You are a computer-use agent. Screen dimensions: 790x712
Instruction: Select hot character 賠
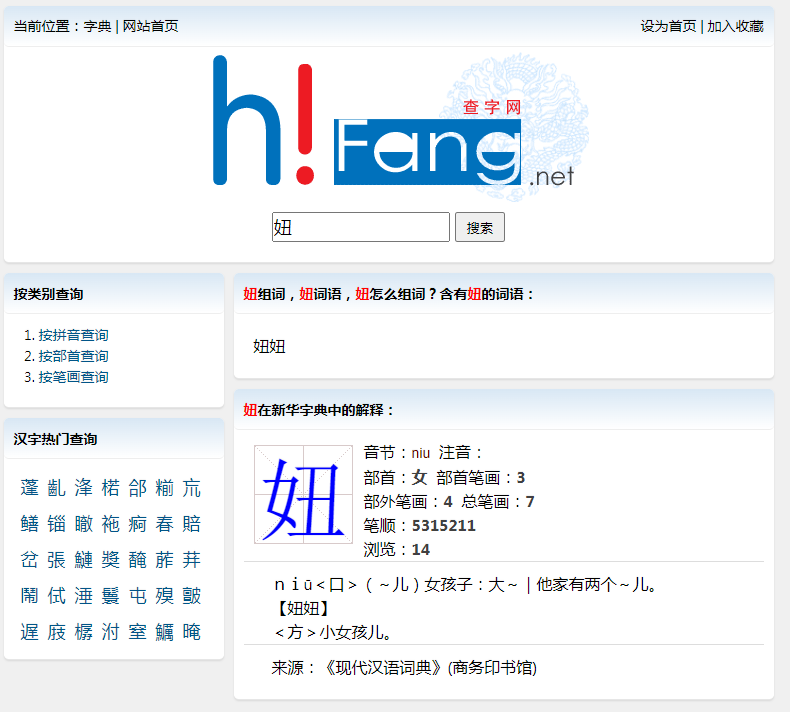pyautogui.click(x=191, y=524)
